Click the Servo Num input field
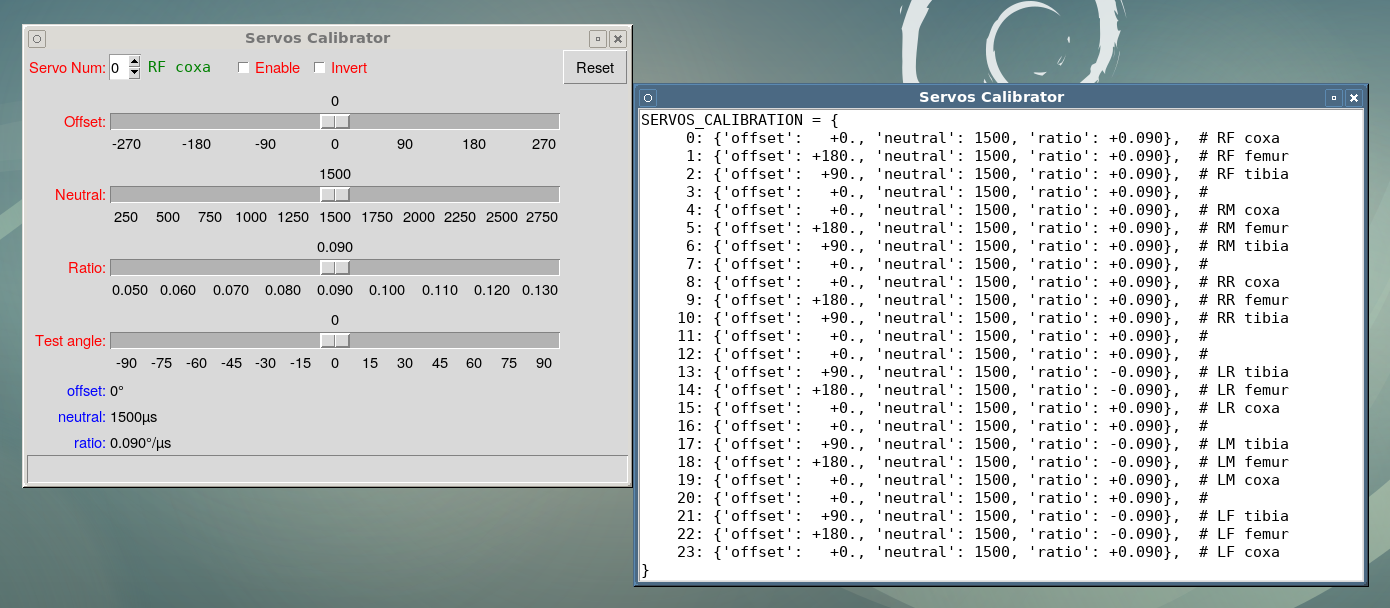 point(118,67)
